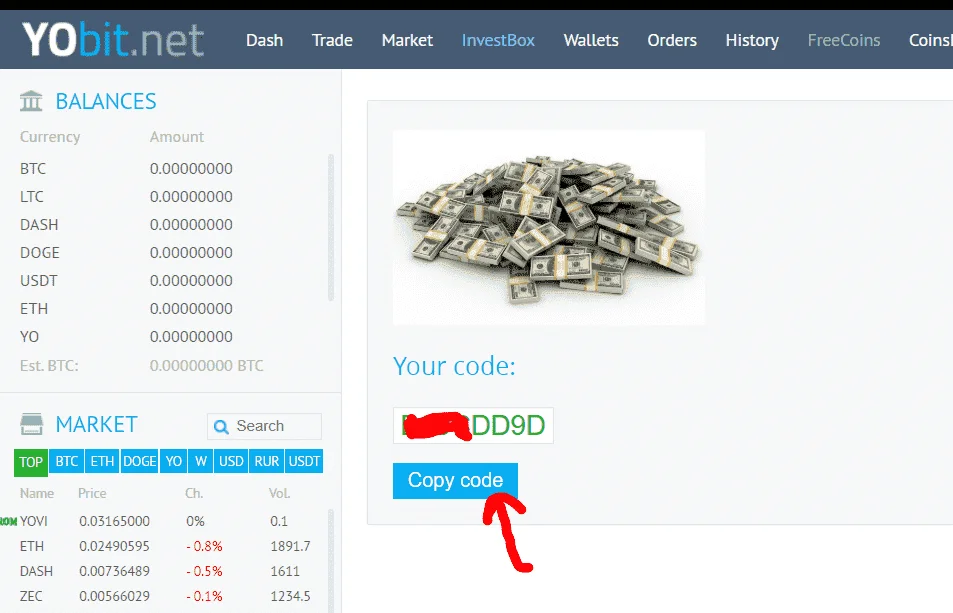Sort market by Price column header

92,493
